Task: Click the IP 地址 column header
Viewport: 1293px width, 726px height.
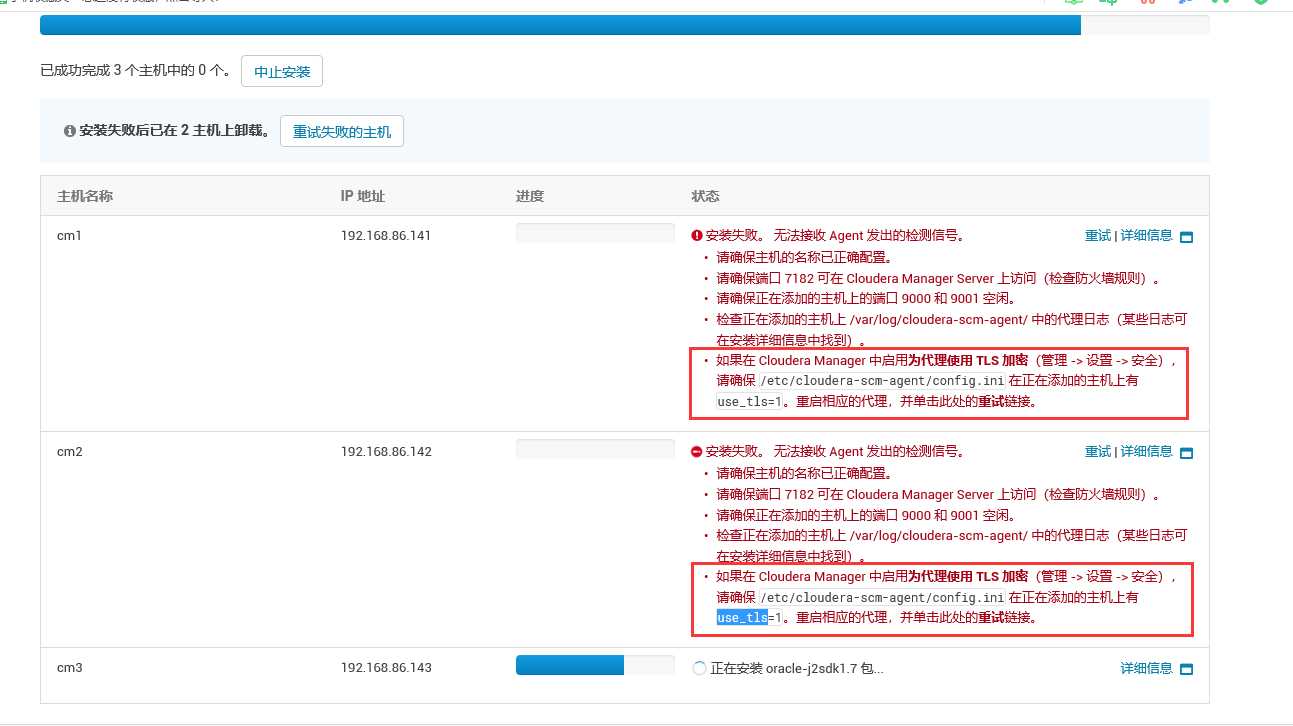Action: [x=363, y=196]
